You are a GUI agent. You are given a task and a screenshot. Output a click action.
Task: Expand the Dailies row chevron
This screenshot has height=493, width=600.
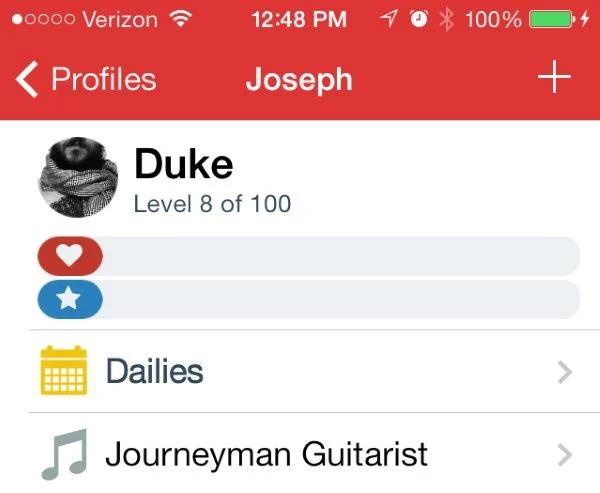[x=565, y=372]
